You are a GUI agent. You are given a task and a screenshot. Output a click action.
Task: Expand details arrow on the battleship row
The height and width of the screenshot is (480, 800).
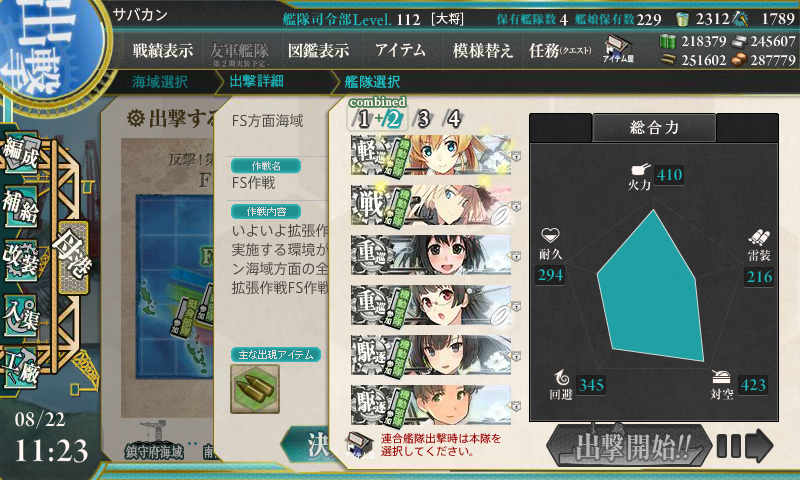[x=516, y=206]
